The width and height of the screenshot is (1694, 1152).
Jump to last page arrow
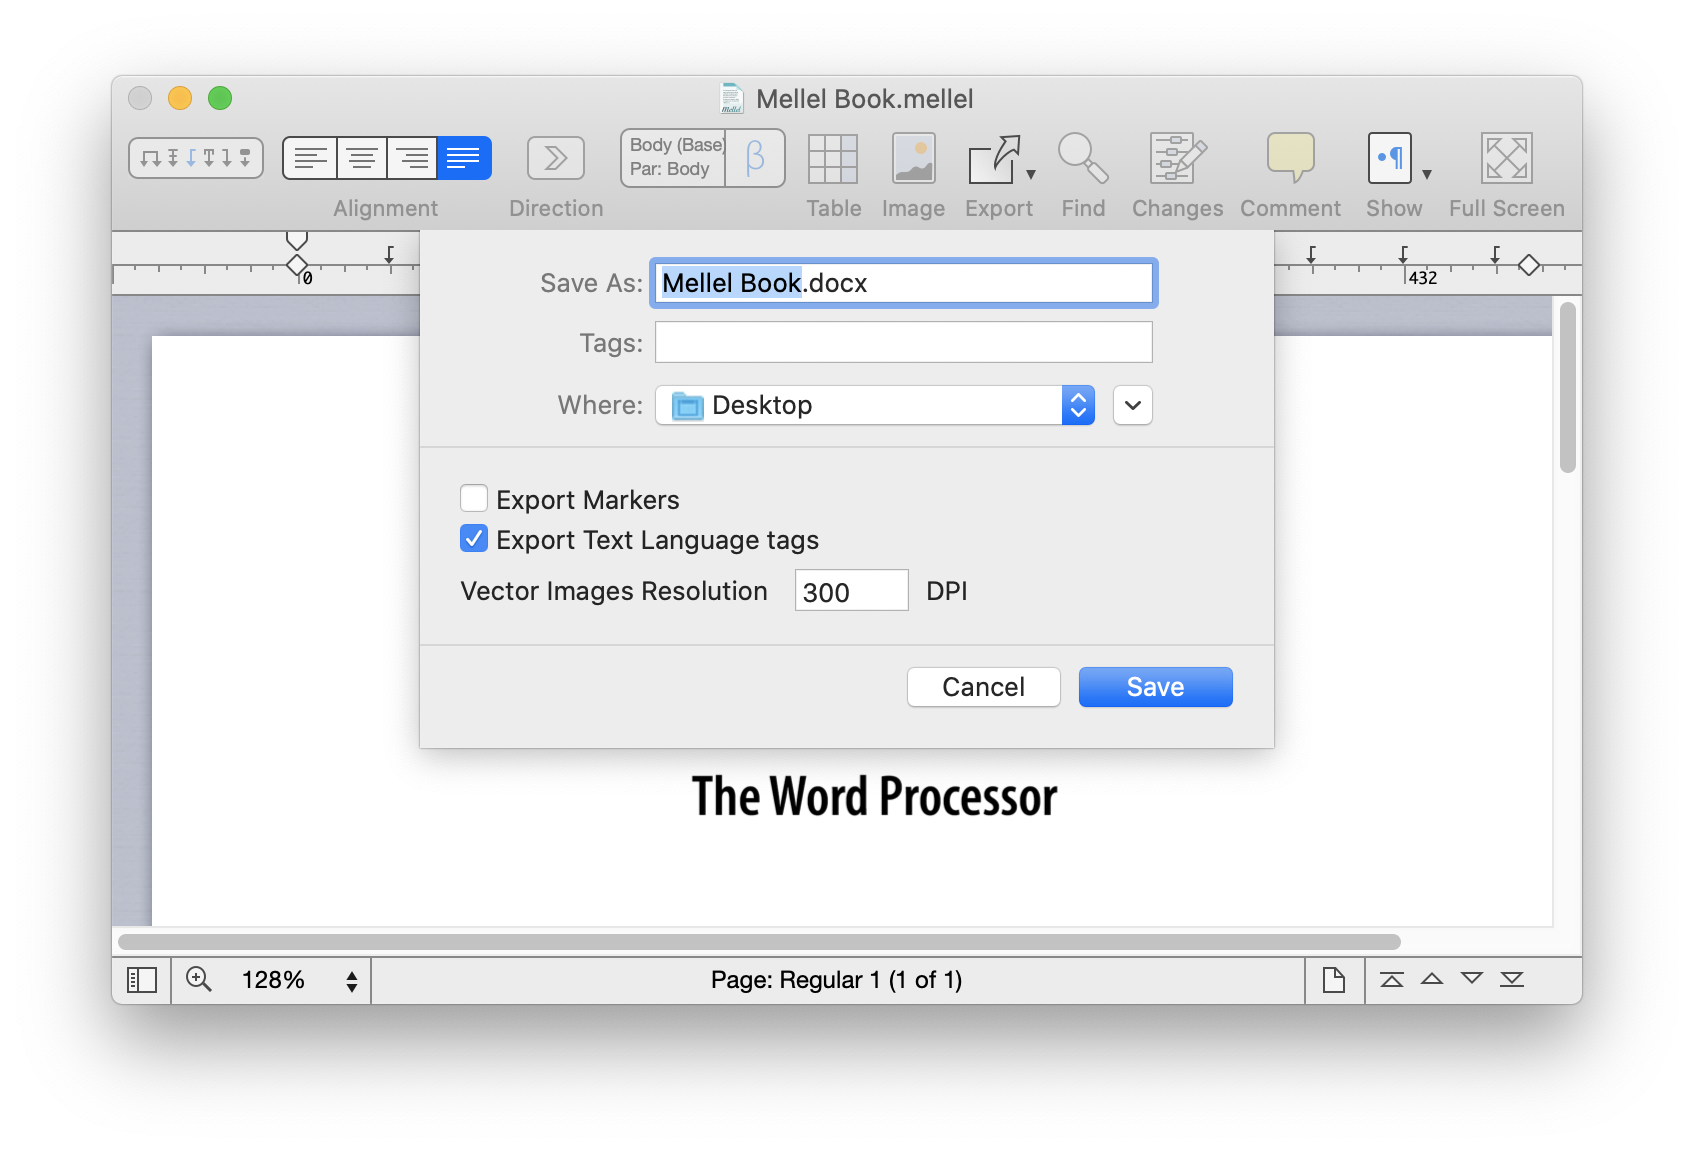[1512, 980]
